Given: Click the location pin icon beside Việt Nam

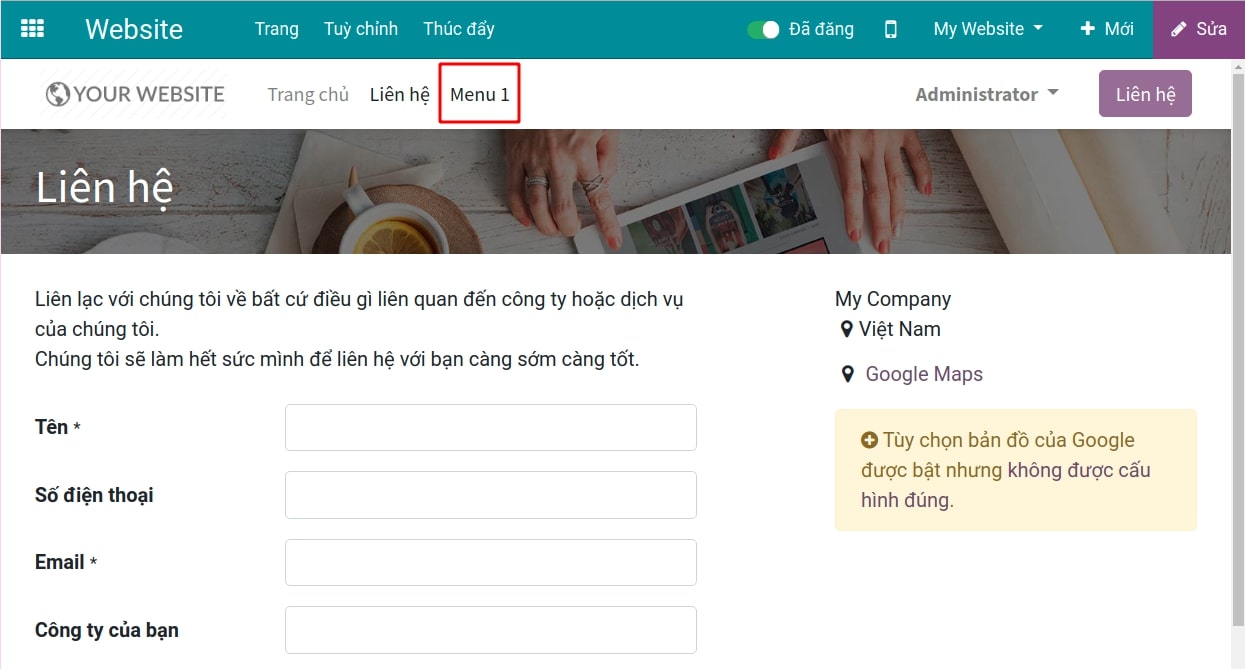Looking at the screenshot, I should 845,329.
